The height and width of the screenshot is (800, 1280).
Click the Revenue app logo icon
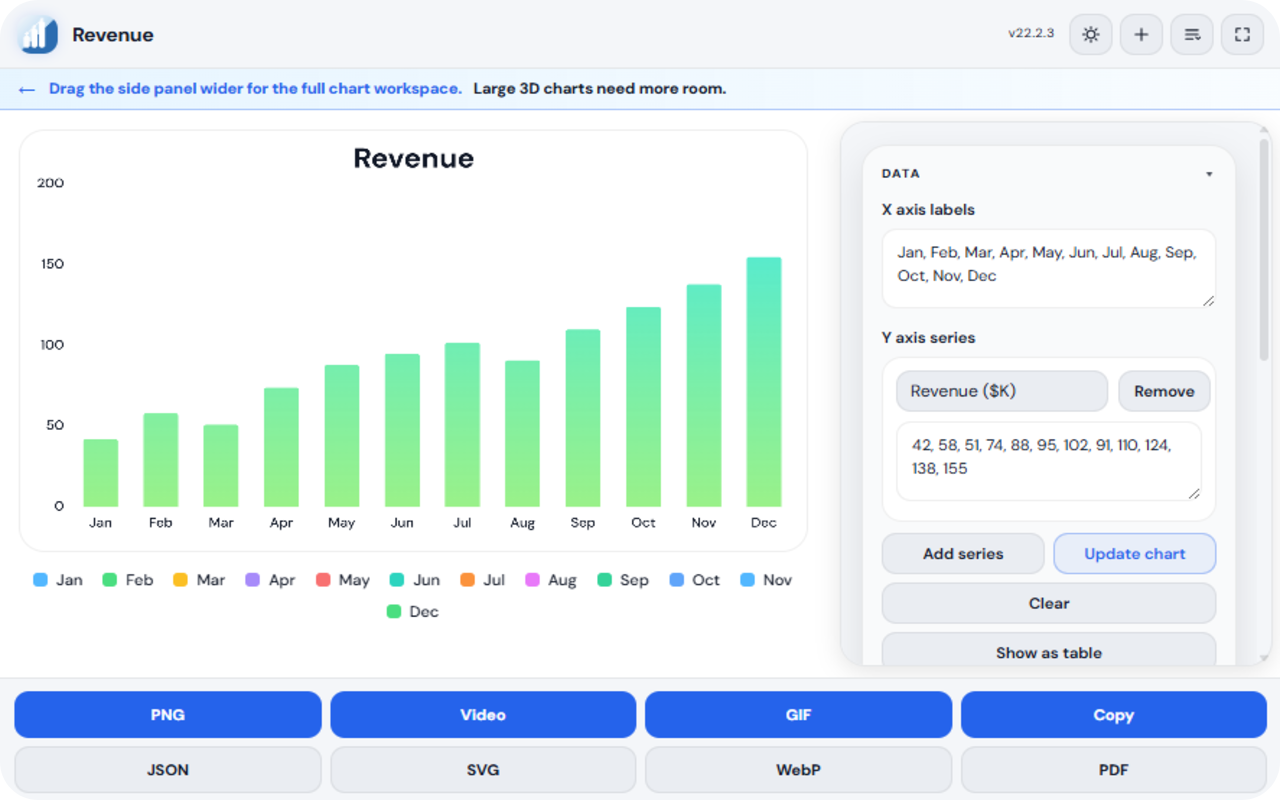39,35
